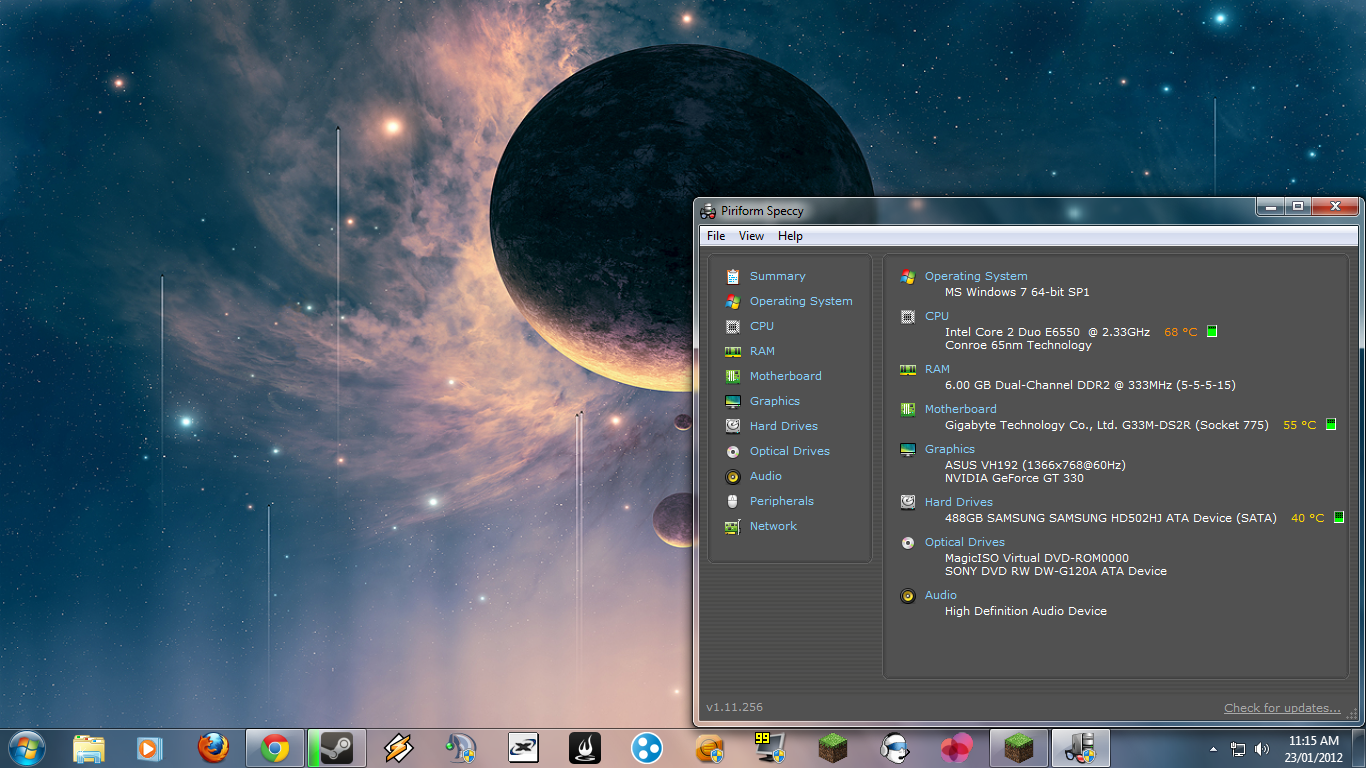The image size is (1366, 768).
Task: Click the Audio section icon
Action: coord(763,476)
